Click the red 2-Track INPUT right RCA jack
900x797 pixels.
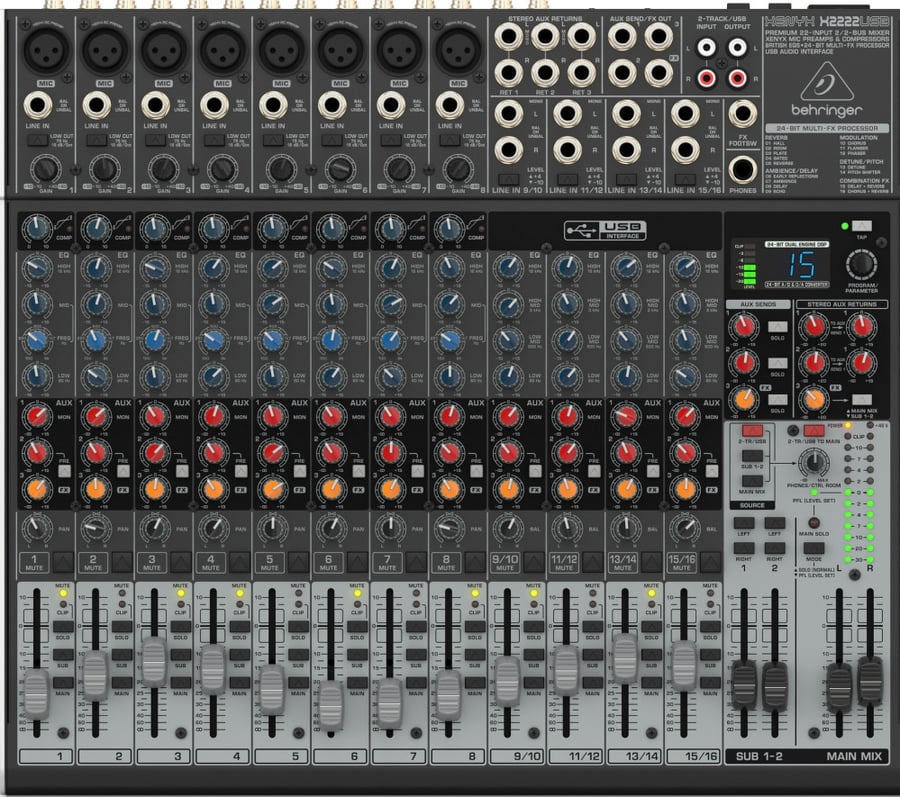pos(706,77)
